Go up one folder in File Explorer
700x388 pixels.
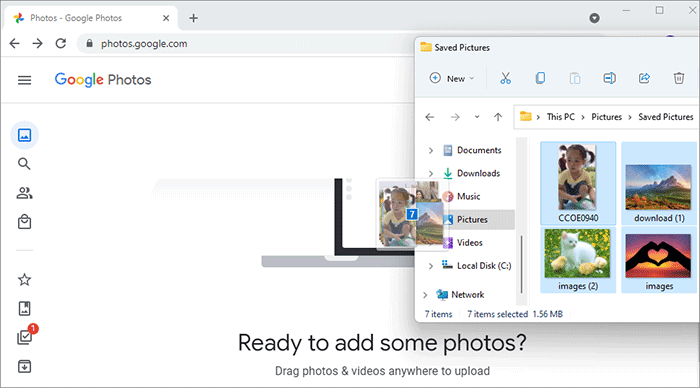point(498,117)
